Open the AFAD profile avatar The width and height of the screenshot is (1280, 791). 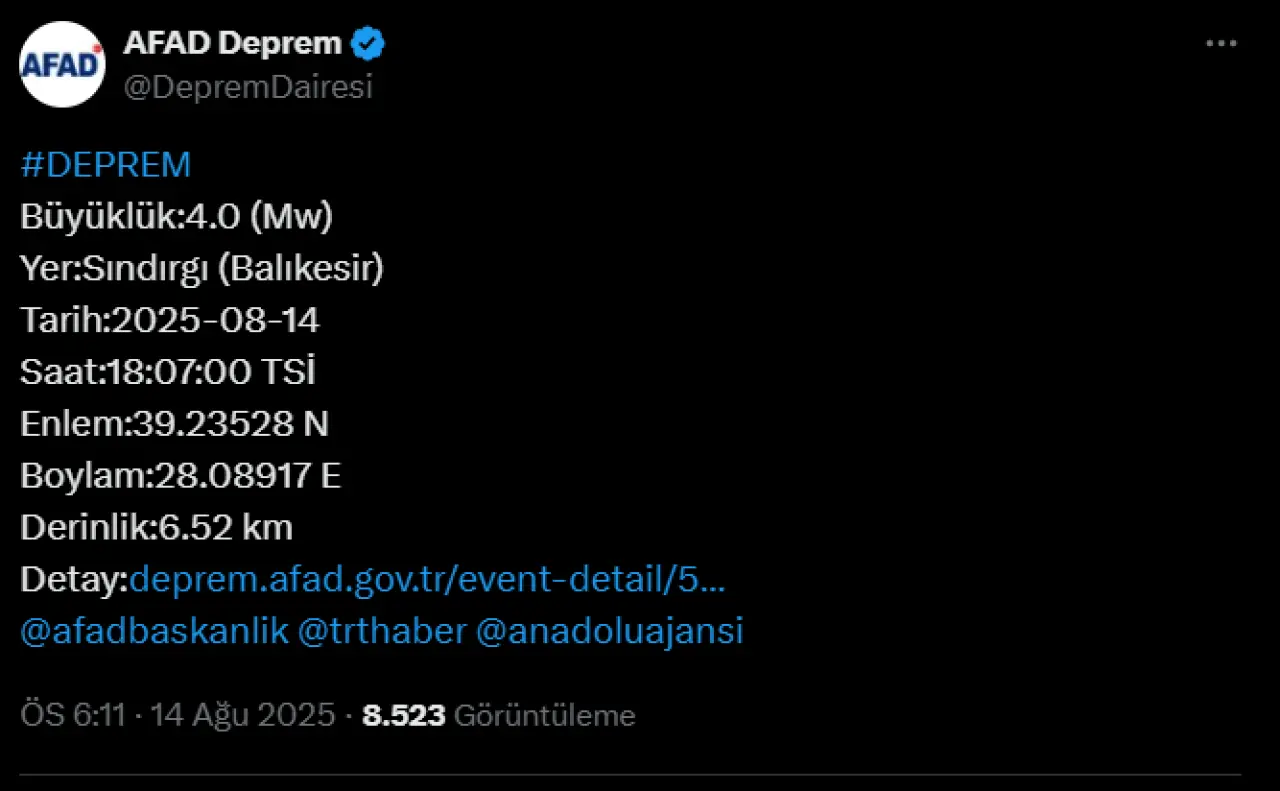(62, 65)
